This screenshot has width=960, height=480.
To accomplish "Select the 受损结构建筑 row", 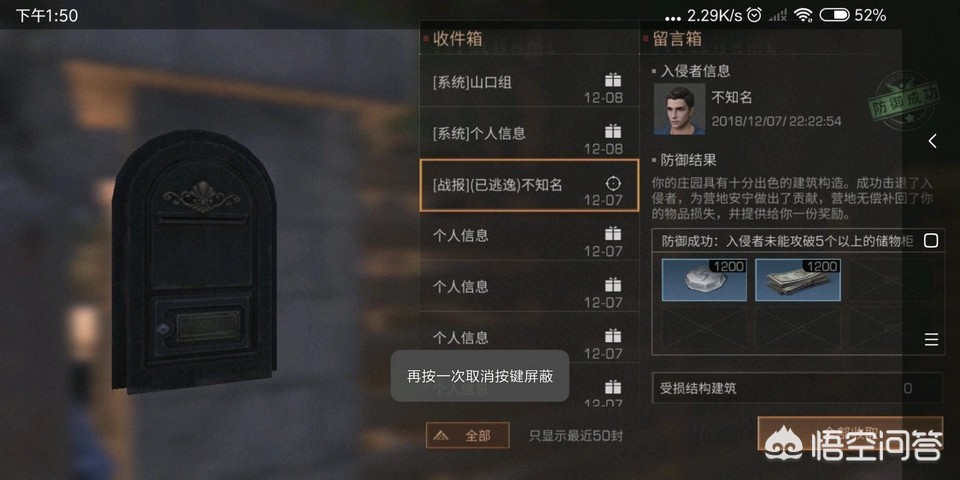I will point(797,388).
